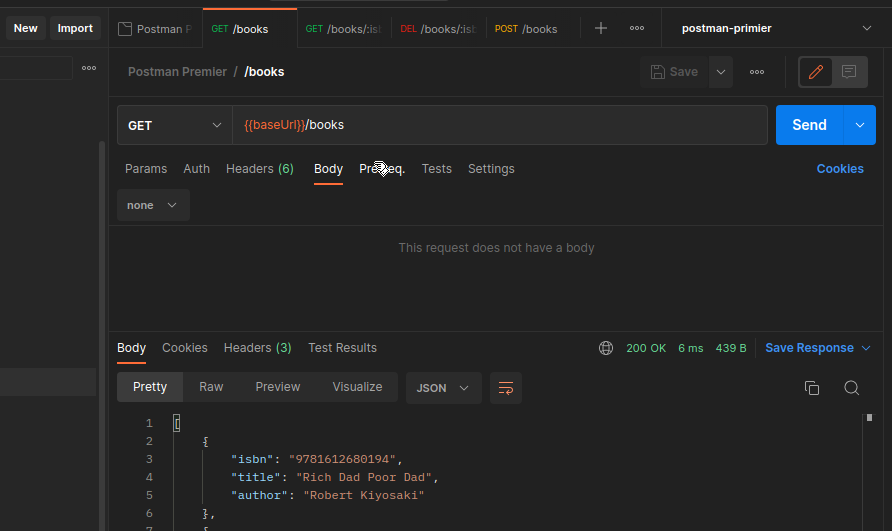This screenshot has width=892, height=531.
Task: Open comments mode icon
Action: pyautogui.click(x=849, y=72)
